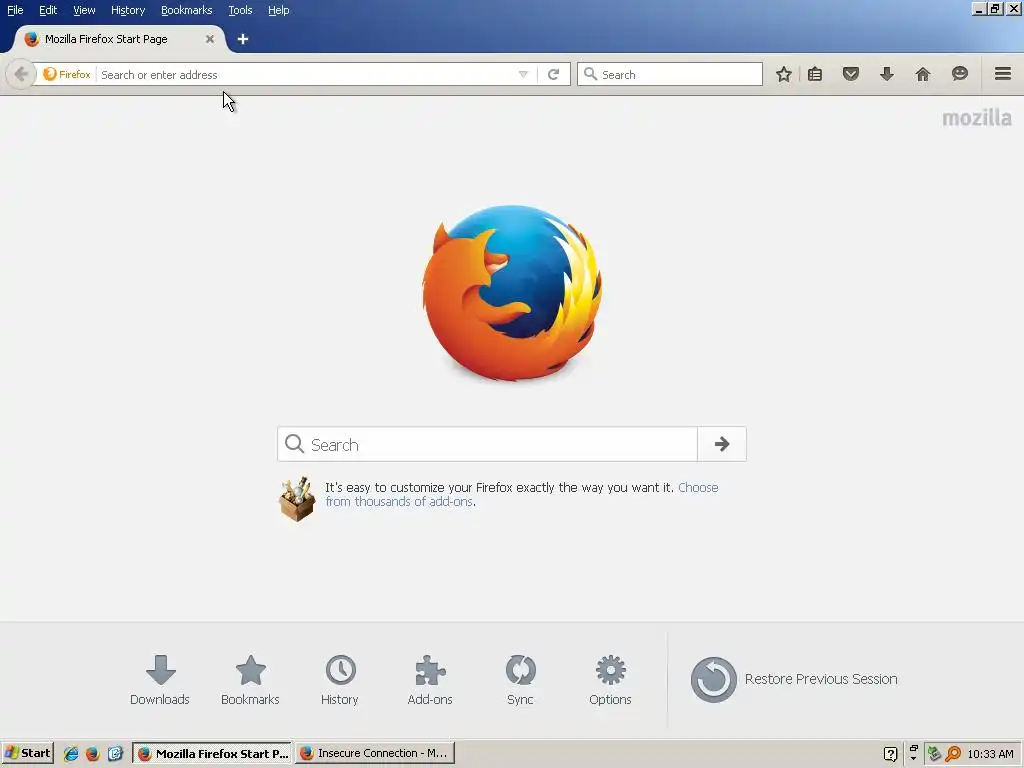Bookmark this page with the star icon

(x=784, y=74)
